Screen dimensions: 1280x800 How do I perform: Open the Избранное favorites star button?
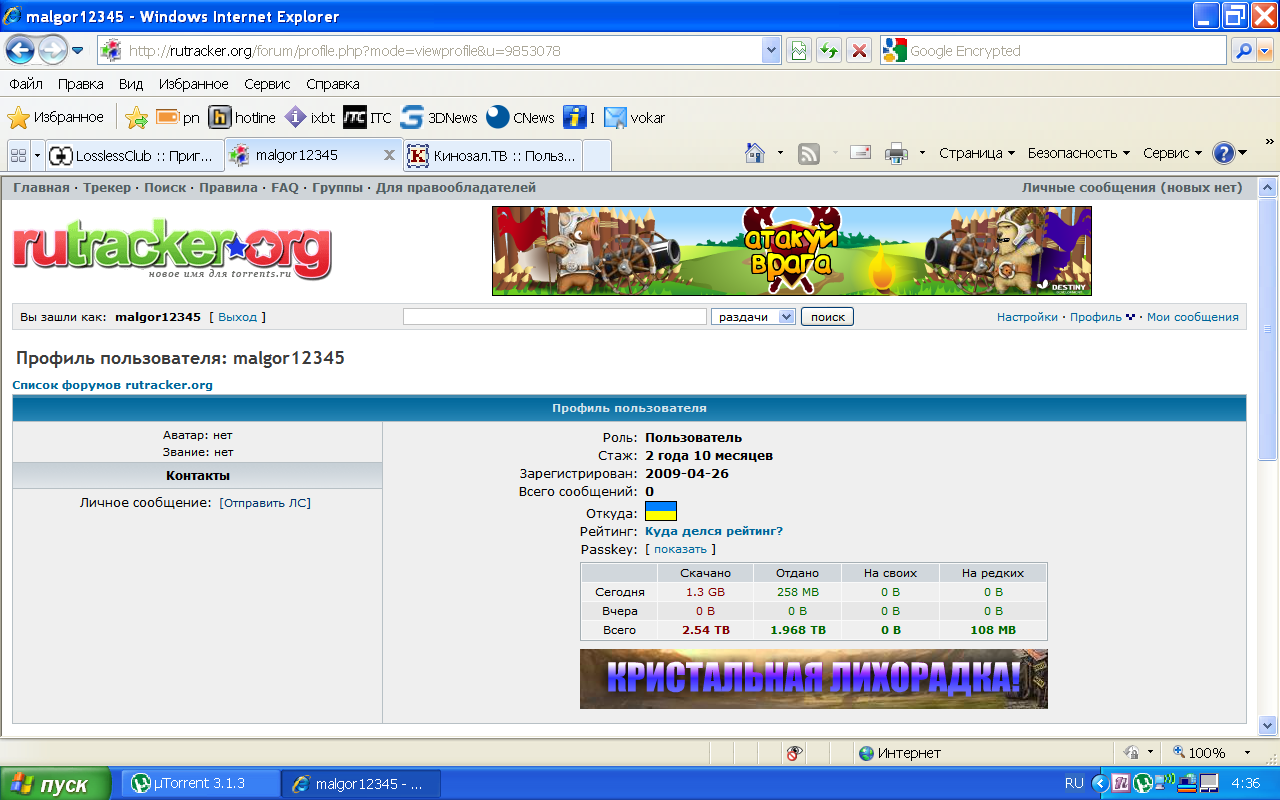tap(56, 118)
